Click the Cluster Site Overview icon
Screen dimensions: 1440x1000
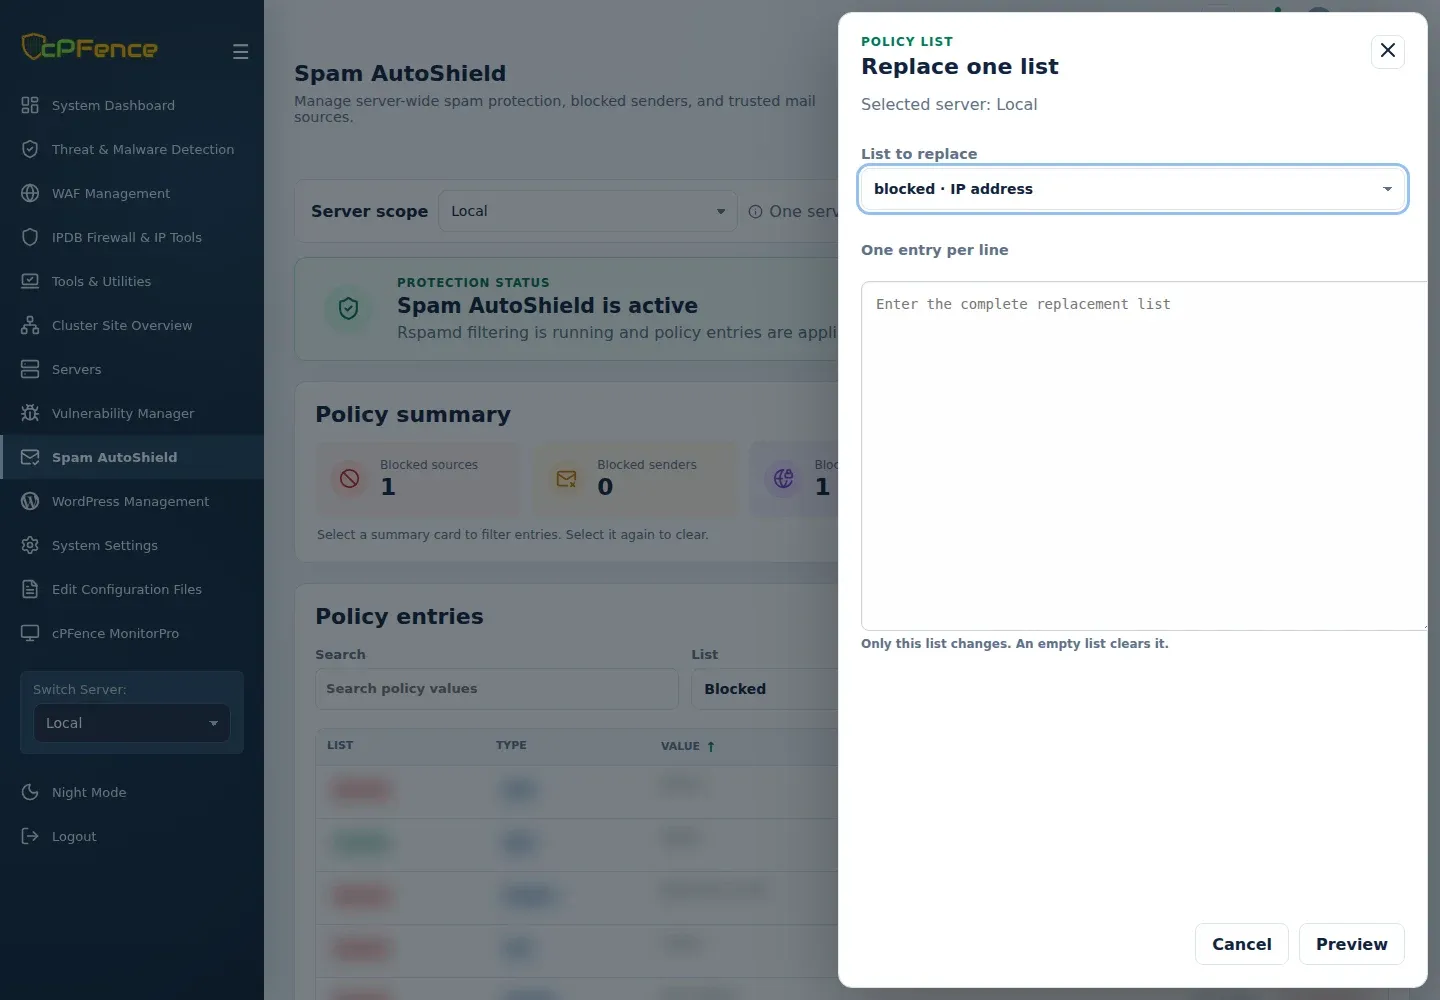[x=30, y=325]
